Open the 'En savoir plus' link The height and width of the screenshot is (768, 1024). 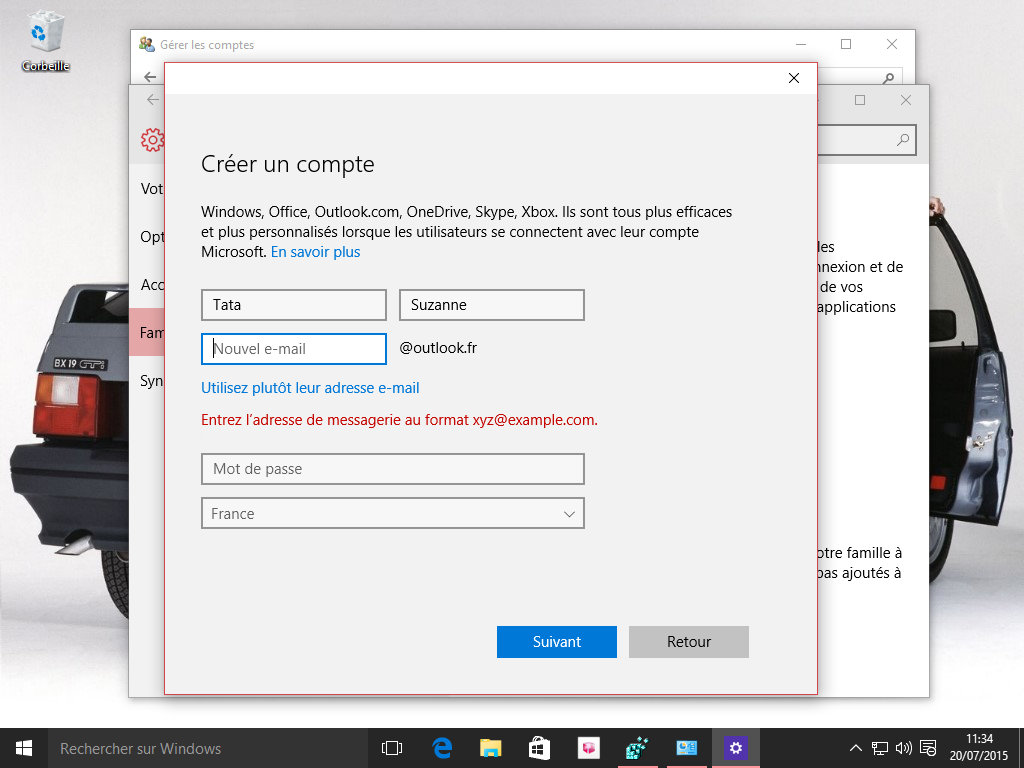coord(315,252)
